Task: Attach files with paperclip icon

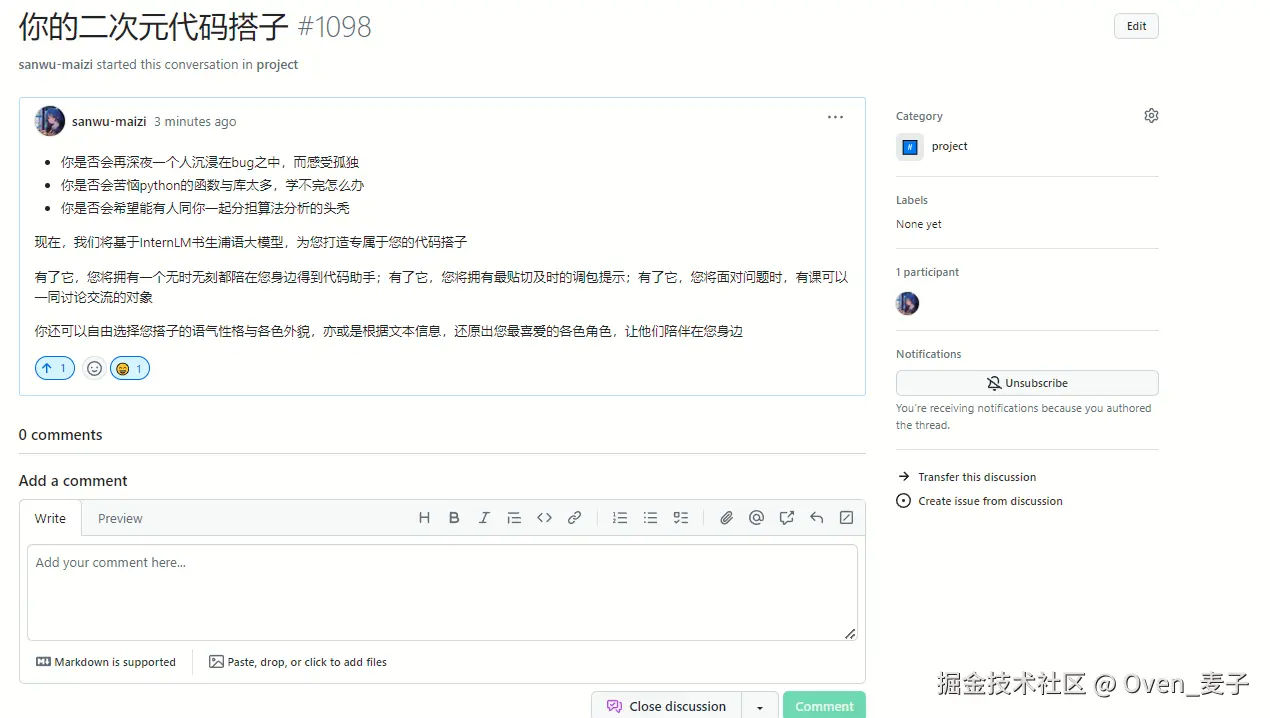Action: (x=727, y=518)
